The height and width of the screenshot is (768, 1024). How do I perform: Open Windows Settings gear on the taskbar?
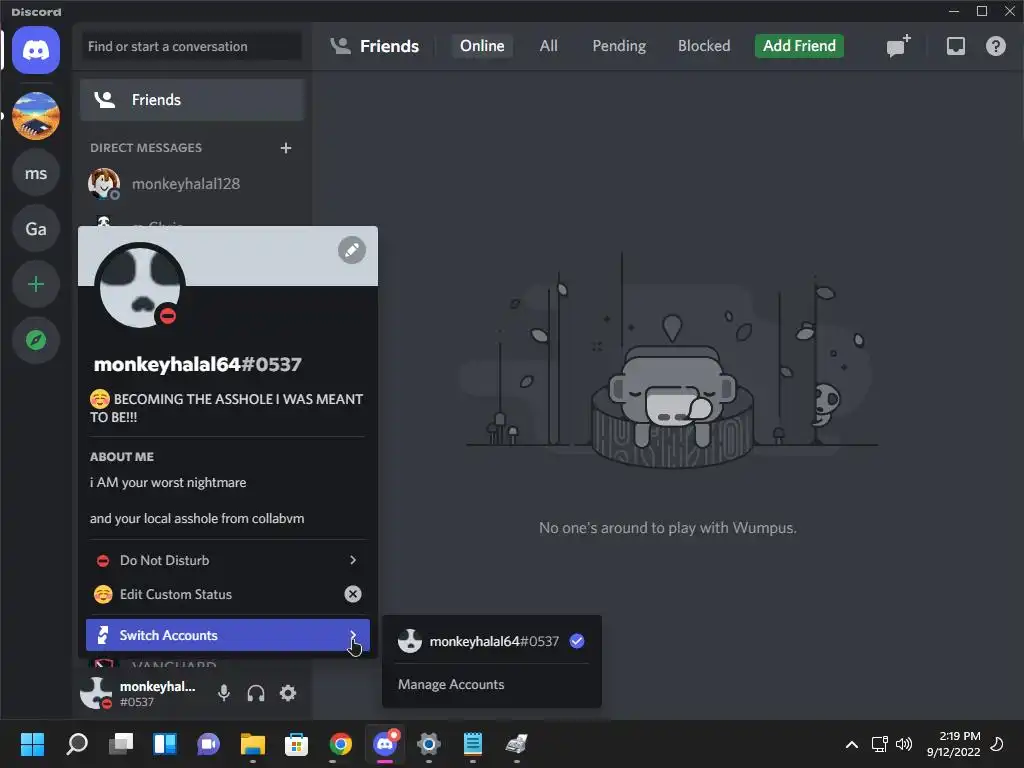[428, 744]
